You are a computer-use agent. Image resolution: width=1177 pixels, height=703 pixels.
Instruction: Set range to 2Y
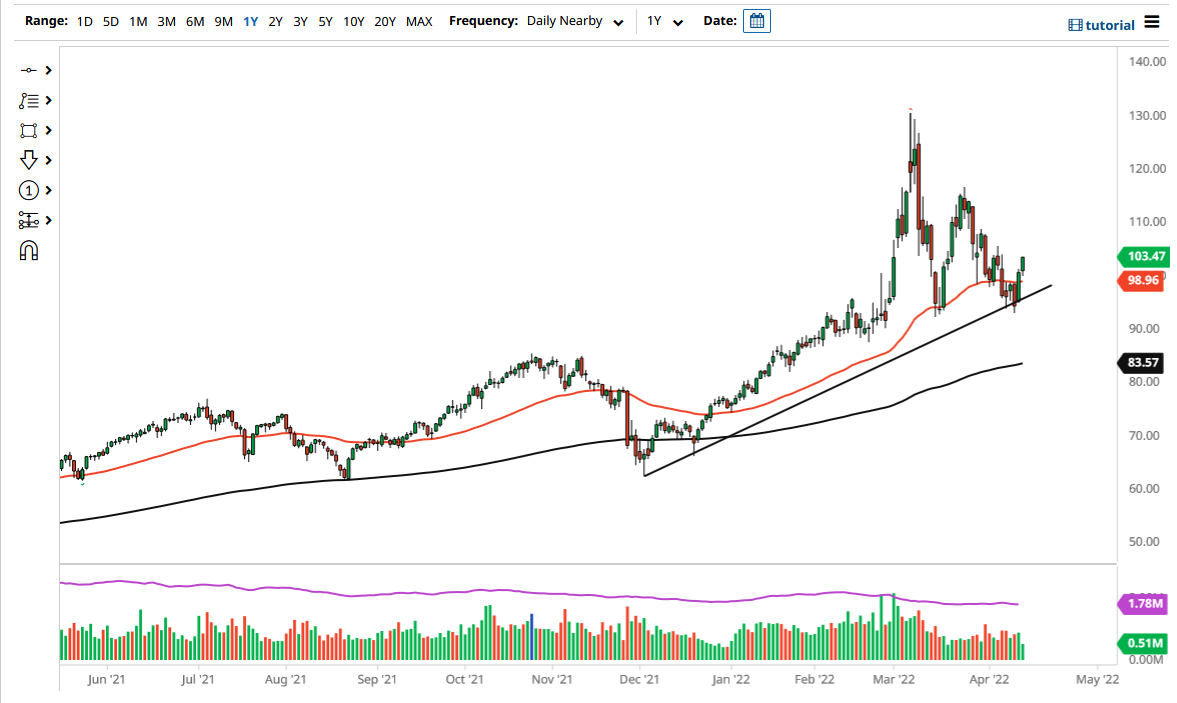[275, 22]
